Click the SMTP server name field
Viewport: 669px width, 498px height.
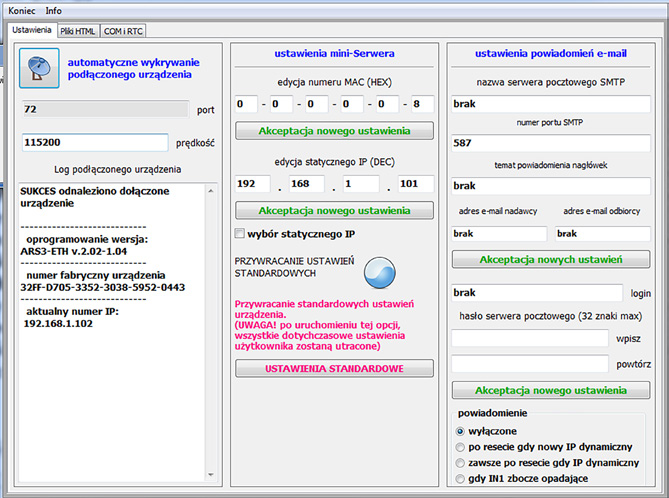pos(551,104)
